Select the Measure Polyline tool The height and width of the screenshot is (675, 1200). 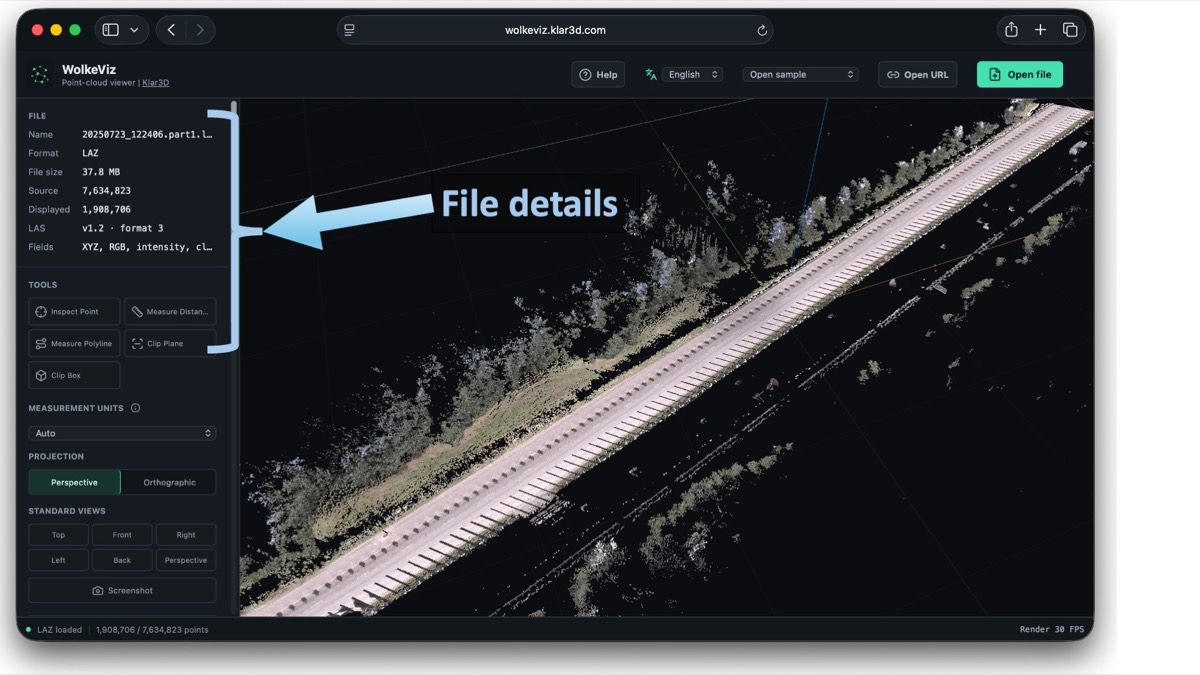point(74,344)
